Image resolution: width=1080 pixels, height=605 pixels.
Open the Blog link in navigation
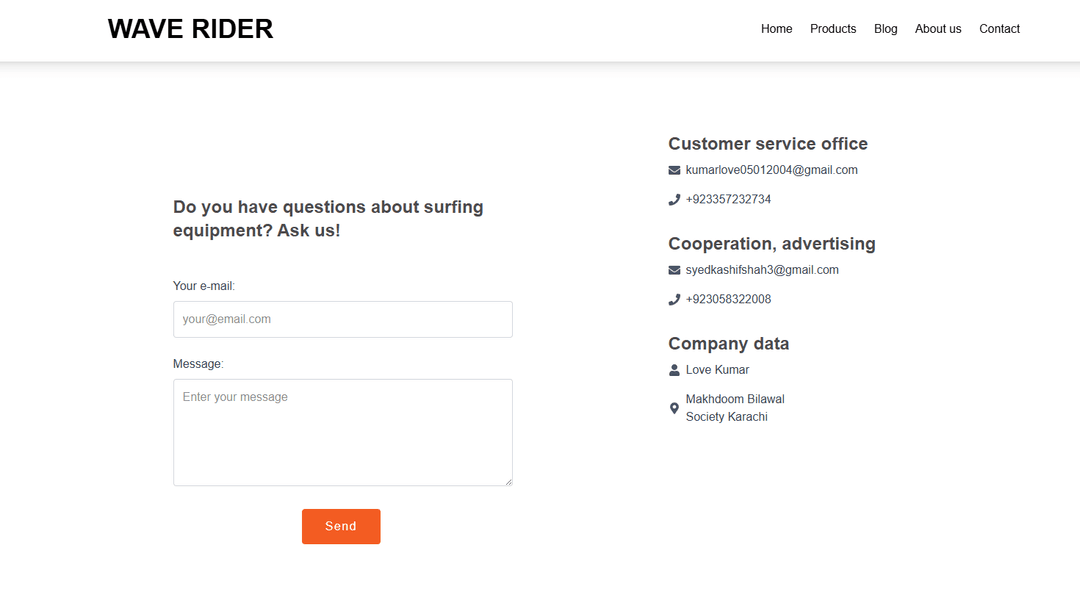[885, 29]
